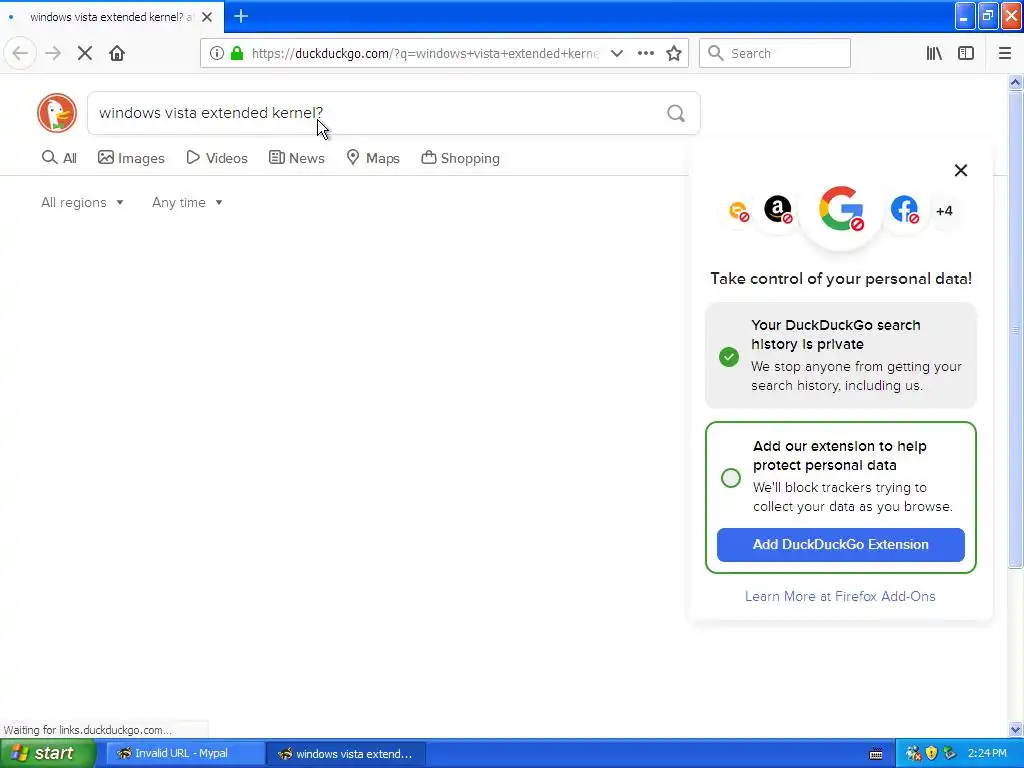Viewport: 1024px width, 768px height.
Task: Click 'Take control of your personal data!' heading
Action: tap(841, 279)
